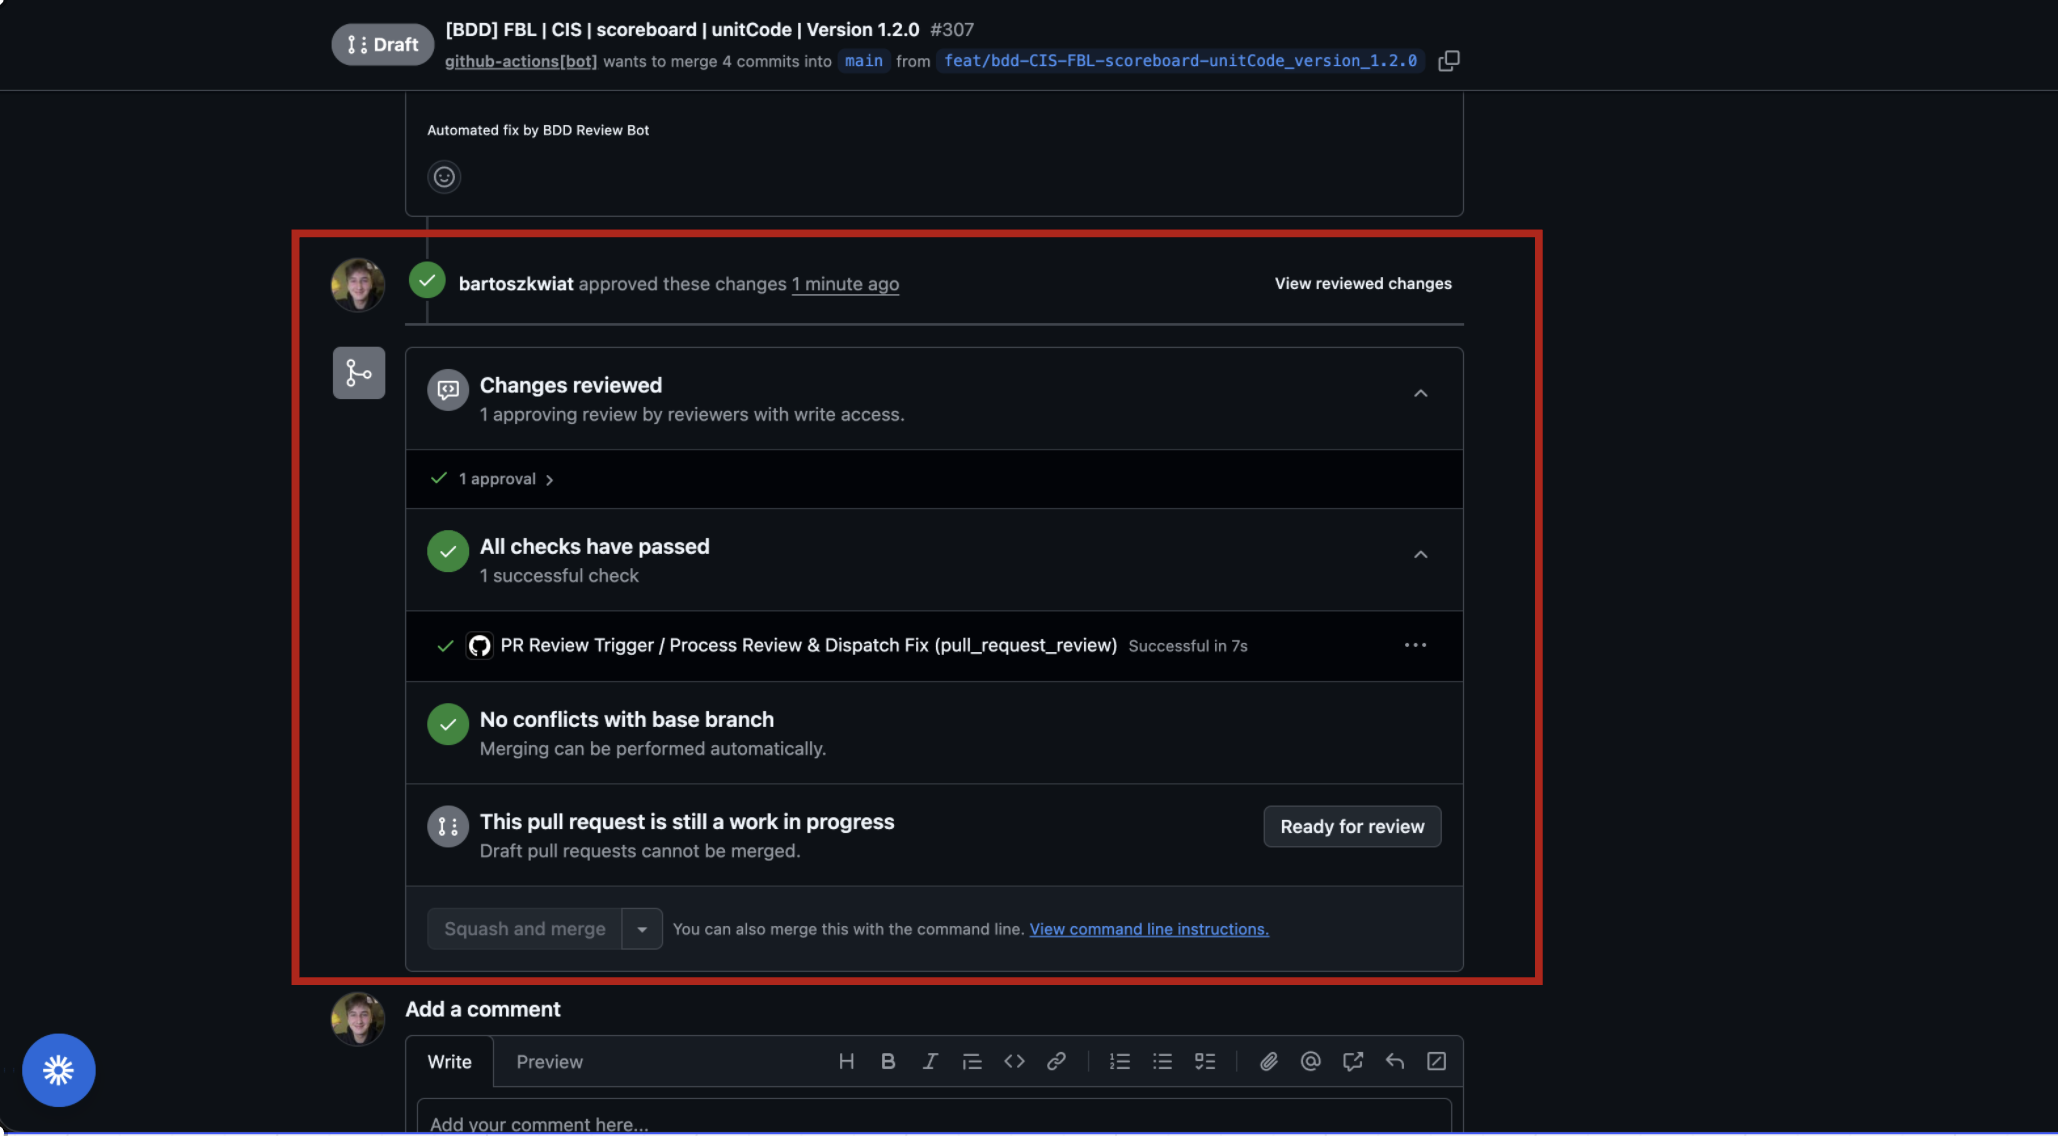Click the GitHub logo beside PR Review Trigger
This screenshot has height=1136, width=2058.
[x=480, y=646]
